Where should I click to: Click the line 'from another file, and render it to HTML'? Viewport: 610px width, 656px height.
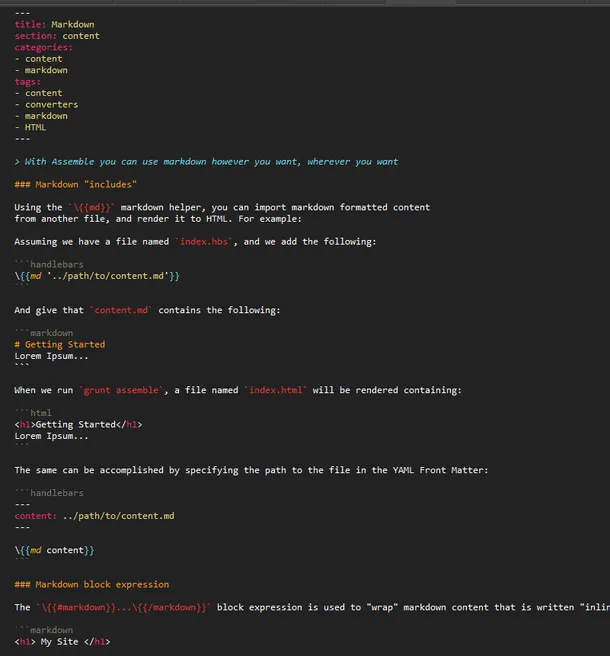[158, 219]
